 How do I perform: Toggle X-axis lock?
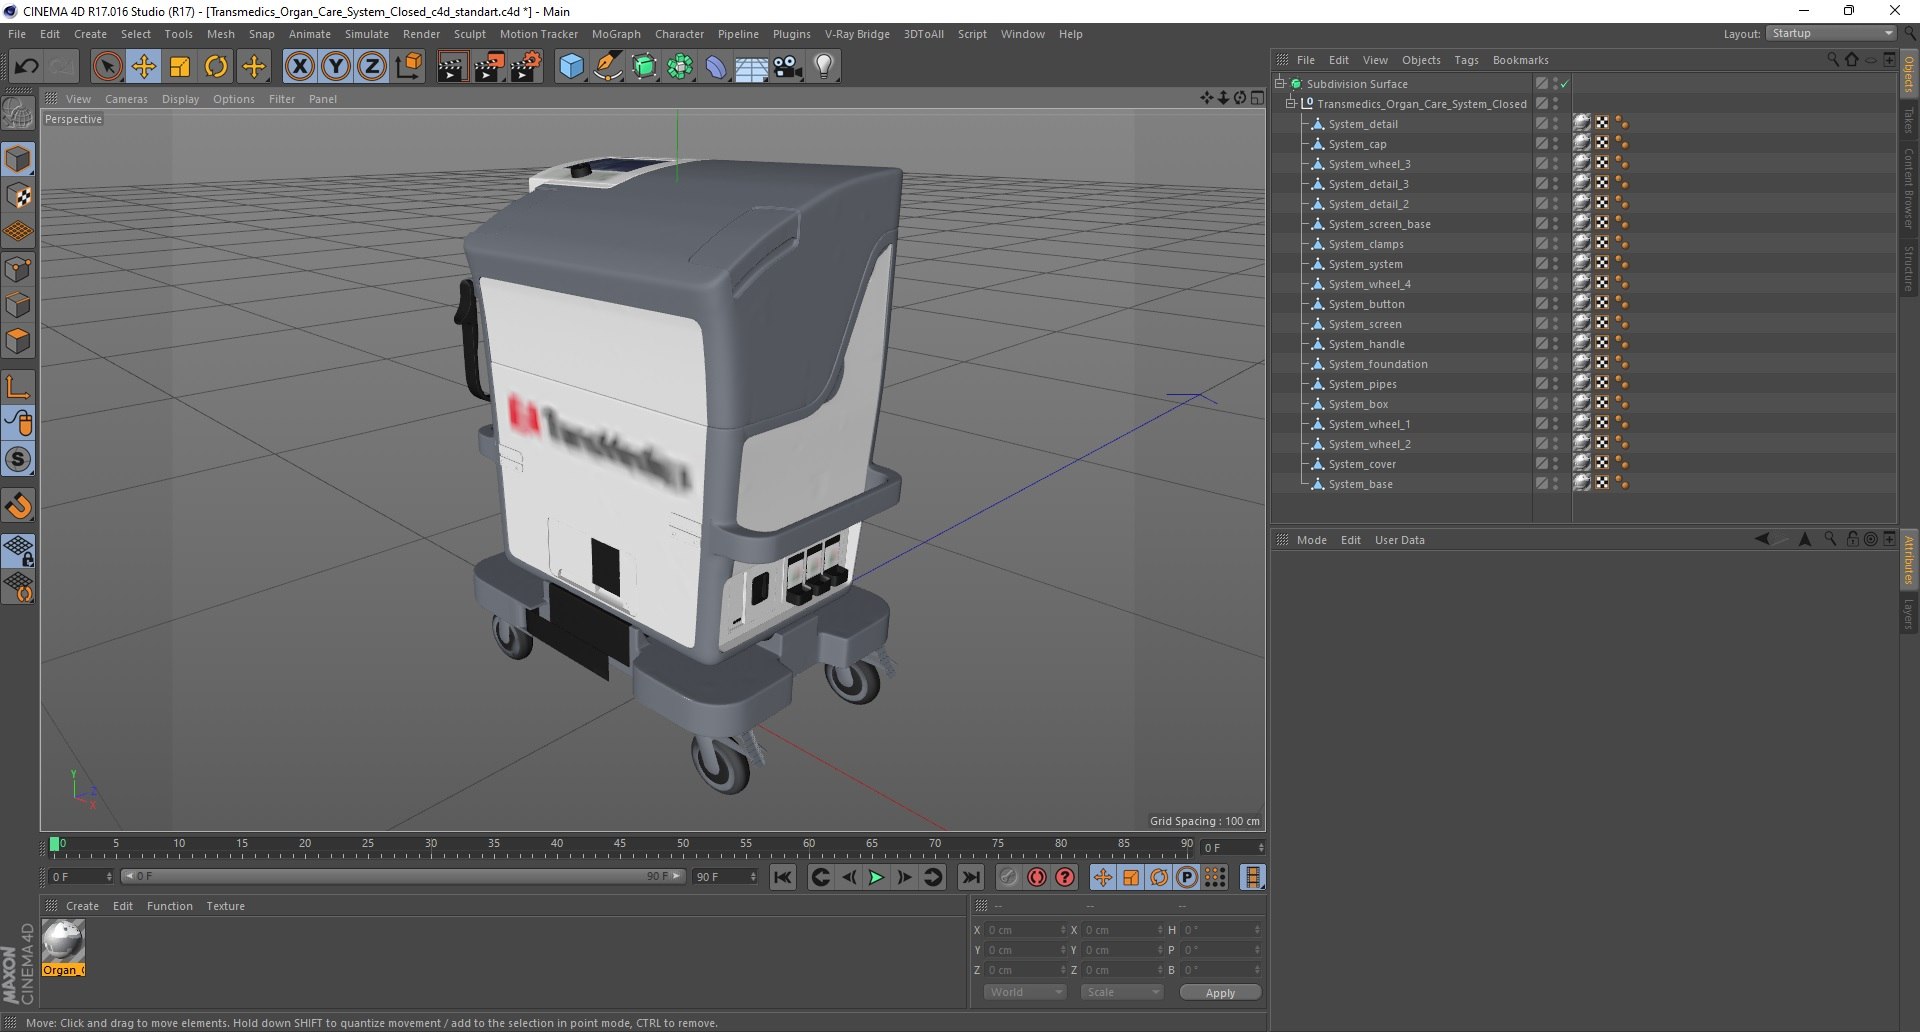299,67
